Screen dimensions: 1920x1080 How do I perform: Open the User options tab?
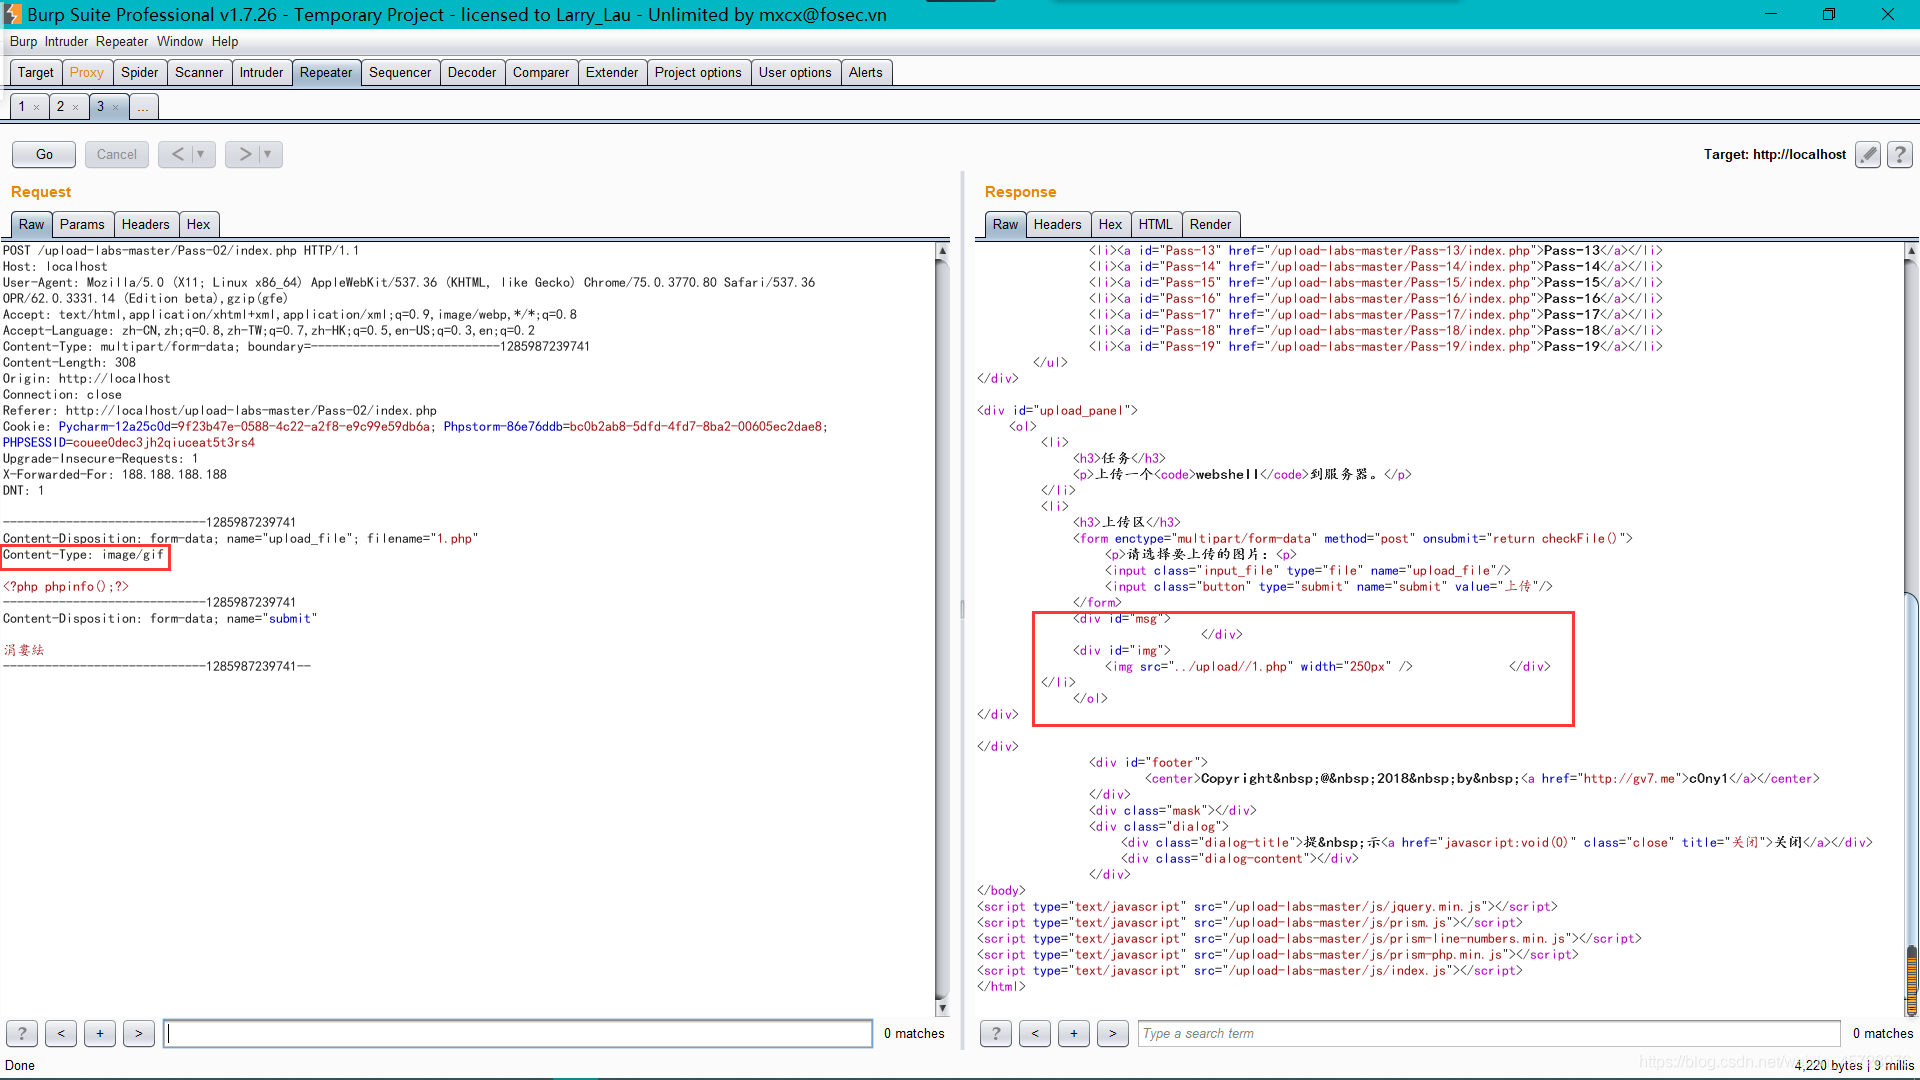point(795,72)
